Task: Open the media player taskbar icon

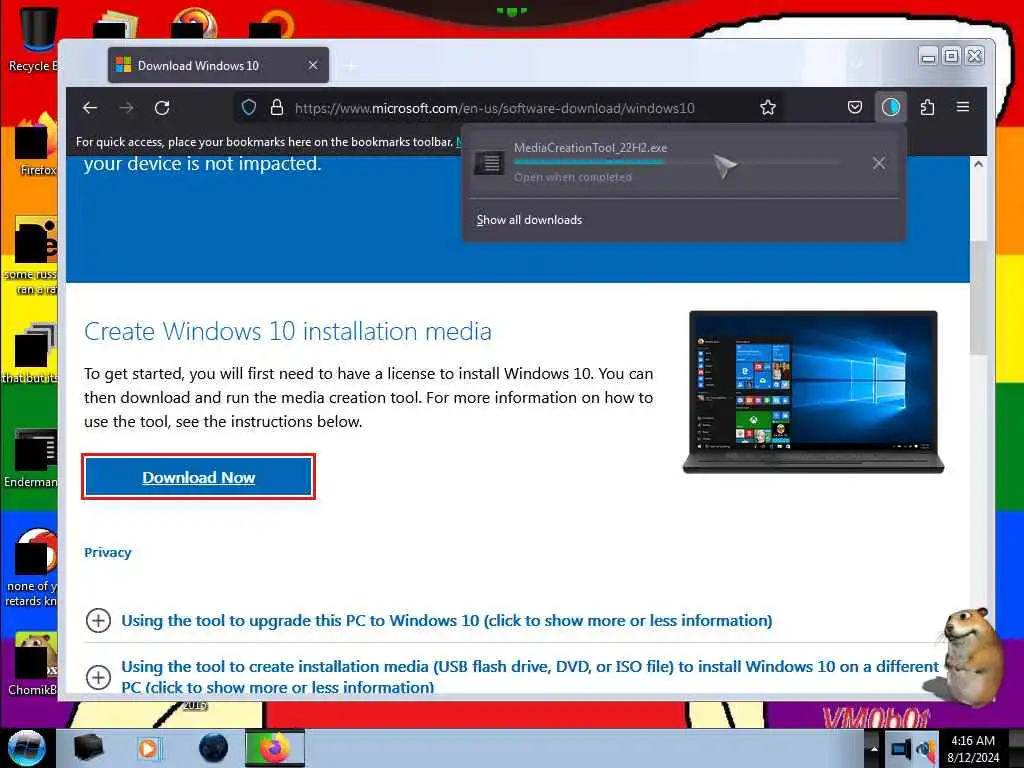Action: pyautogui.click(x=148, y=748)
